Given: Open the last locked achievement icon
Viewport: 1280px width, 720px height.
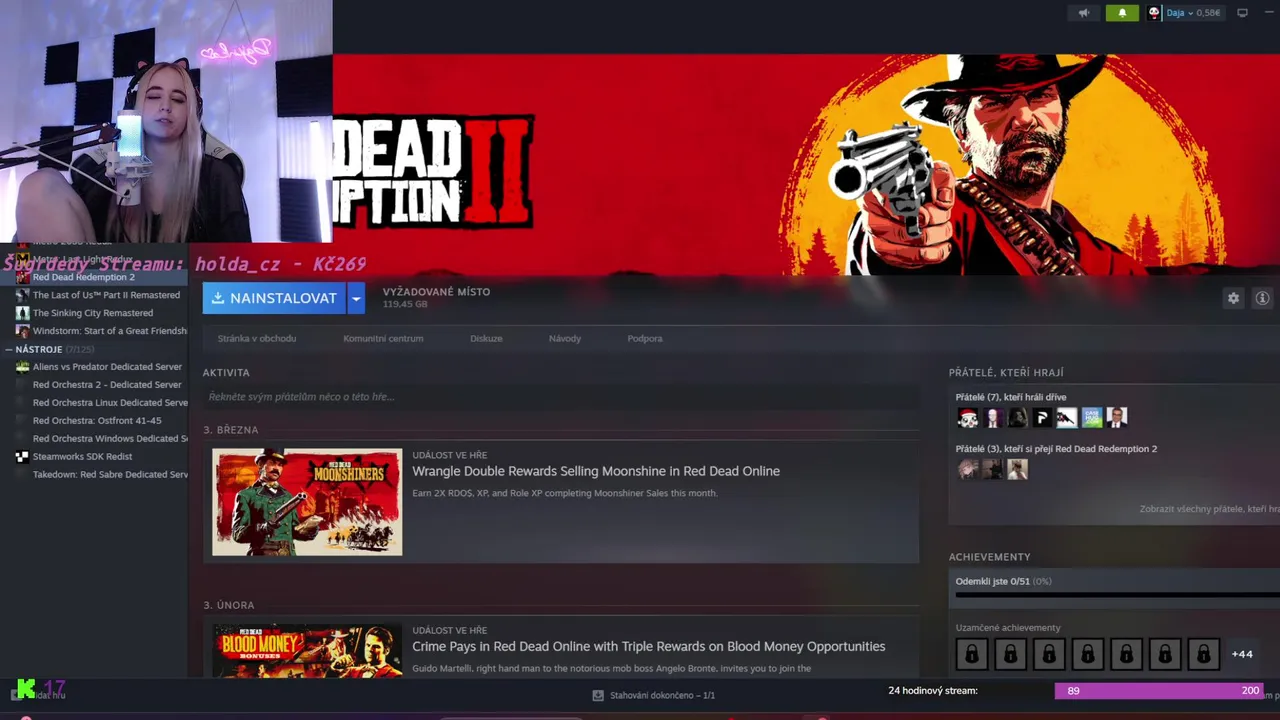Looking at the screenshot, I should click(1203, 654).
